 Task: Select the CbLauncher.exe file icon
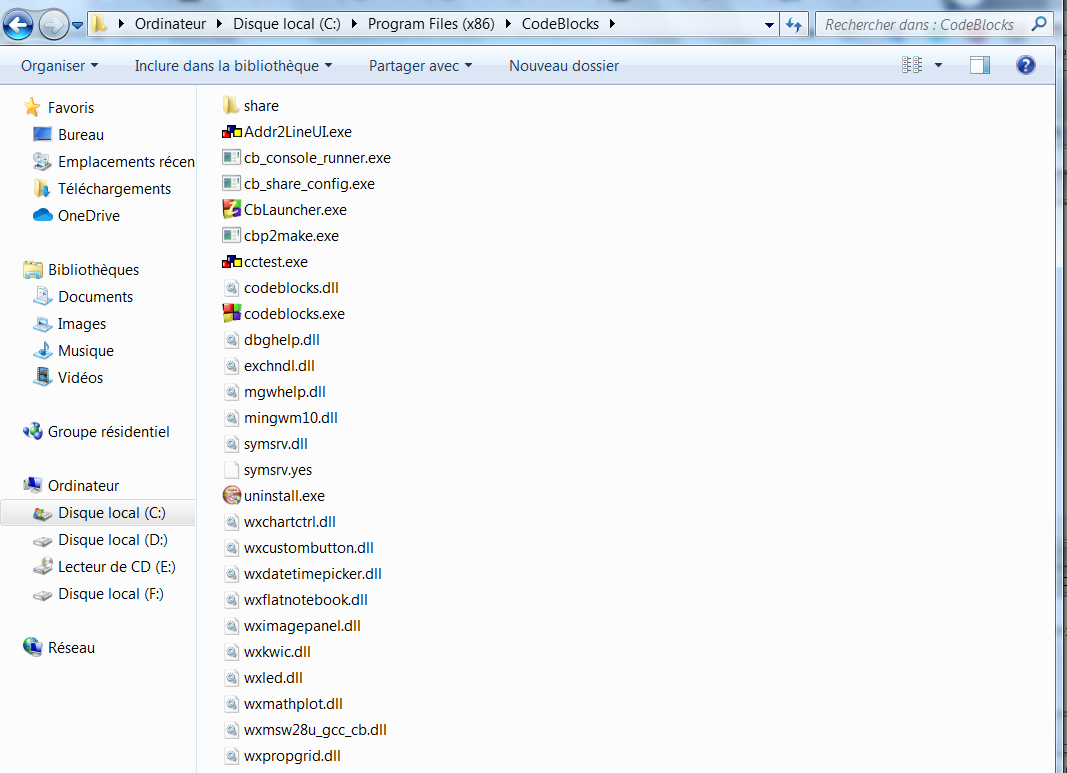pyautogui.click(x=231, y=210)
